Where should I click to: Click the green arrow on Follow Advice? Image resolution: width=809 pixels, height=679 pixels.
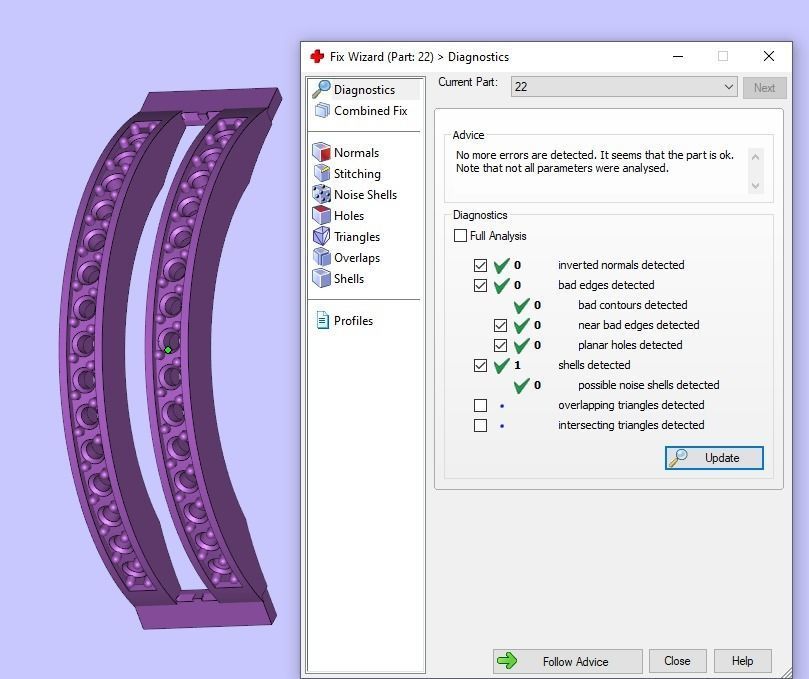point(507,660)
